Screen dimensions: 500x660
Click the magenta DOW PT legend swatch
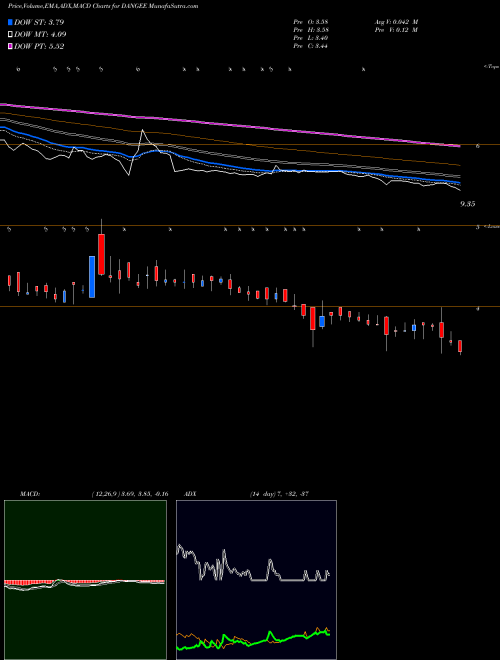coord(11,47)
